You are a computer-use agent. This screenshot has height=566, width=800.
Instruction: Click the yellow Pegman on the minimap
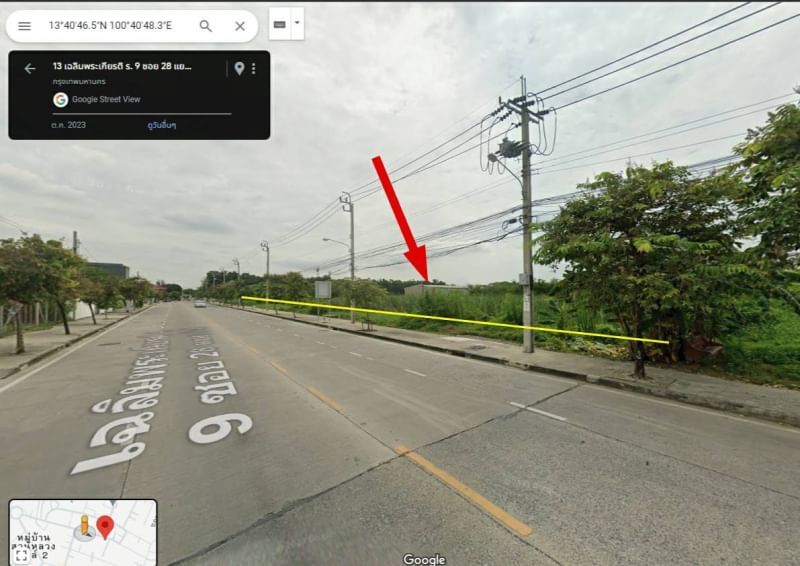point(85,526)
